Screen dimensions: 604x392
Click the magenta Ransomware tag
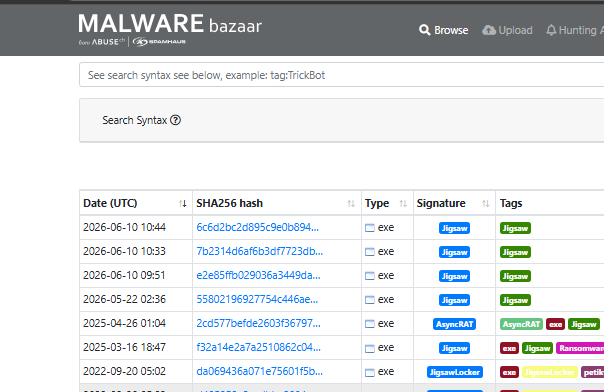(580, 348)
